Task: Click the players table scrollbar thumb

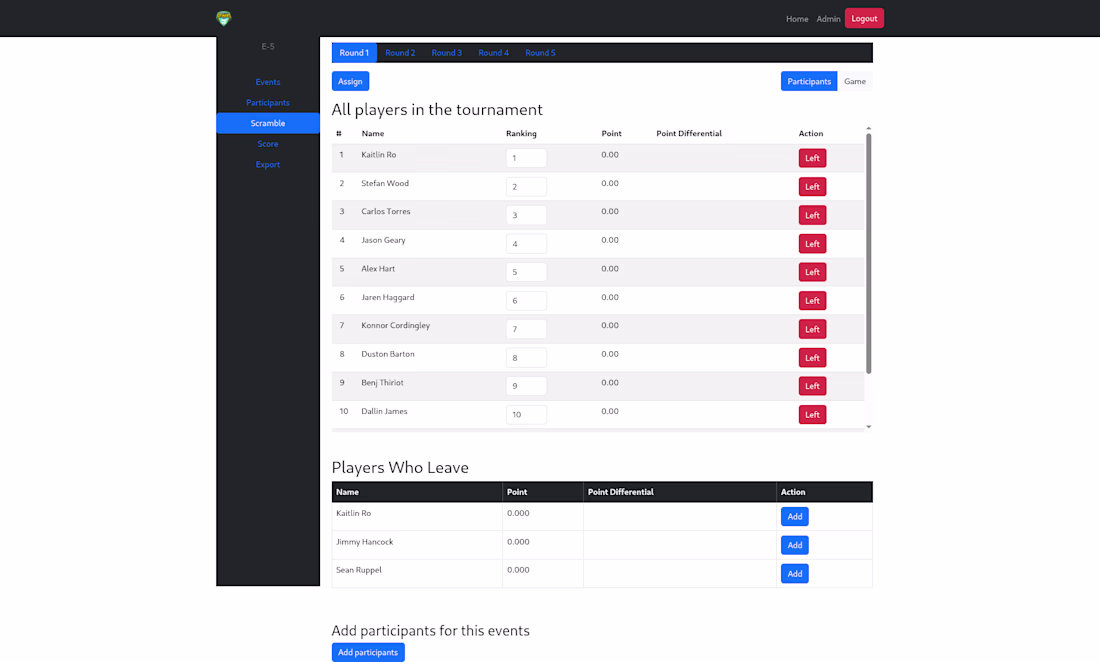Action: 868,253
